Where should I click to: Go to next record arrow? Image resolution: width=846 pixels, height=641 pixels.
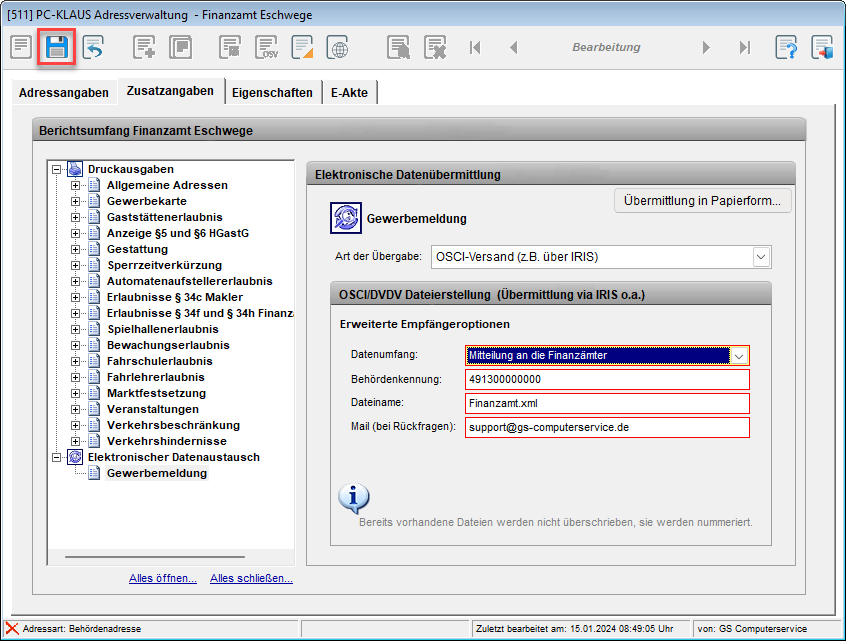pos(706,47)
